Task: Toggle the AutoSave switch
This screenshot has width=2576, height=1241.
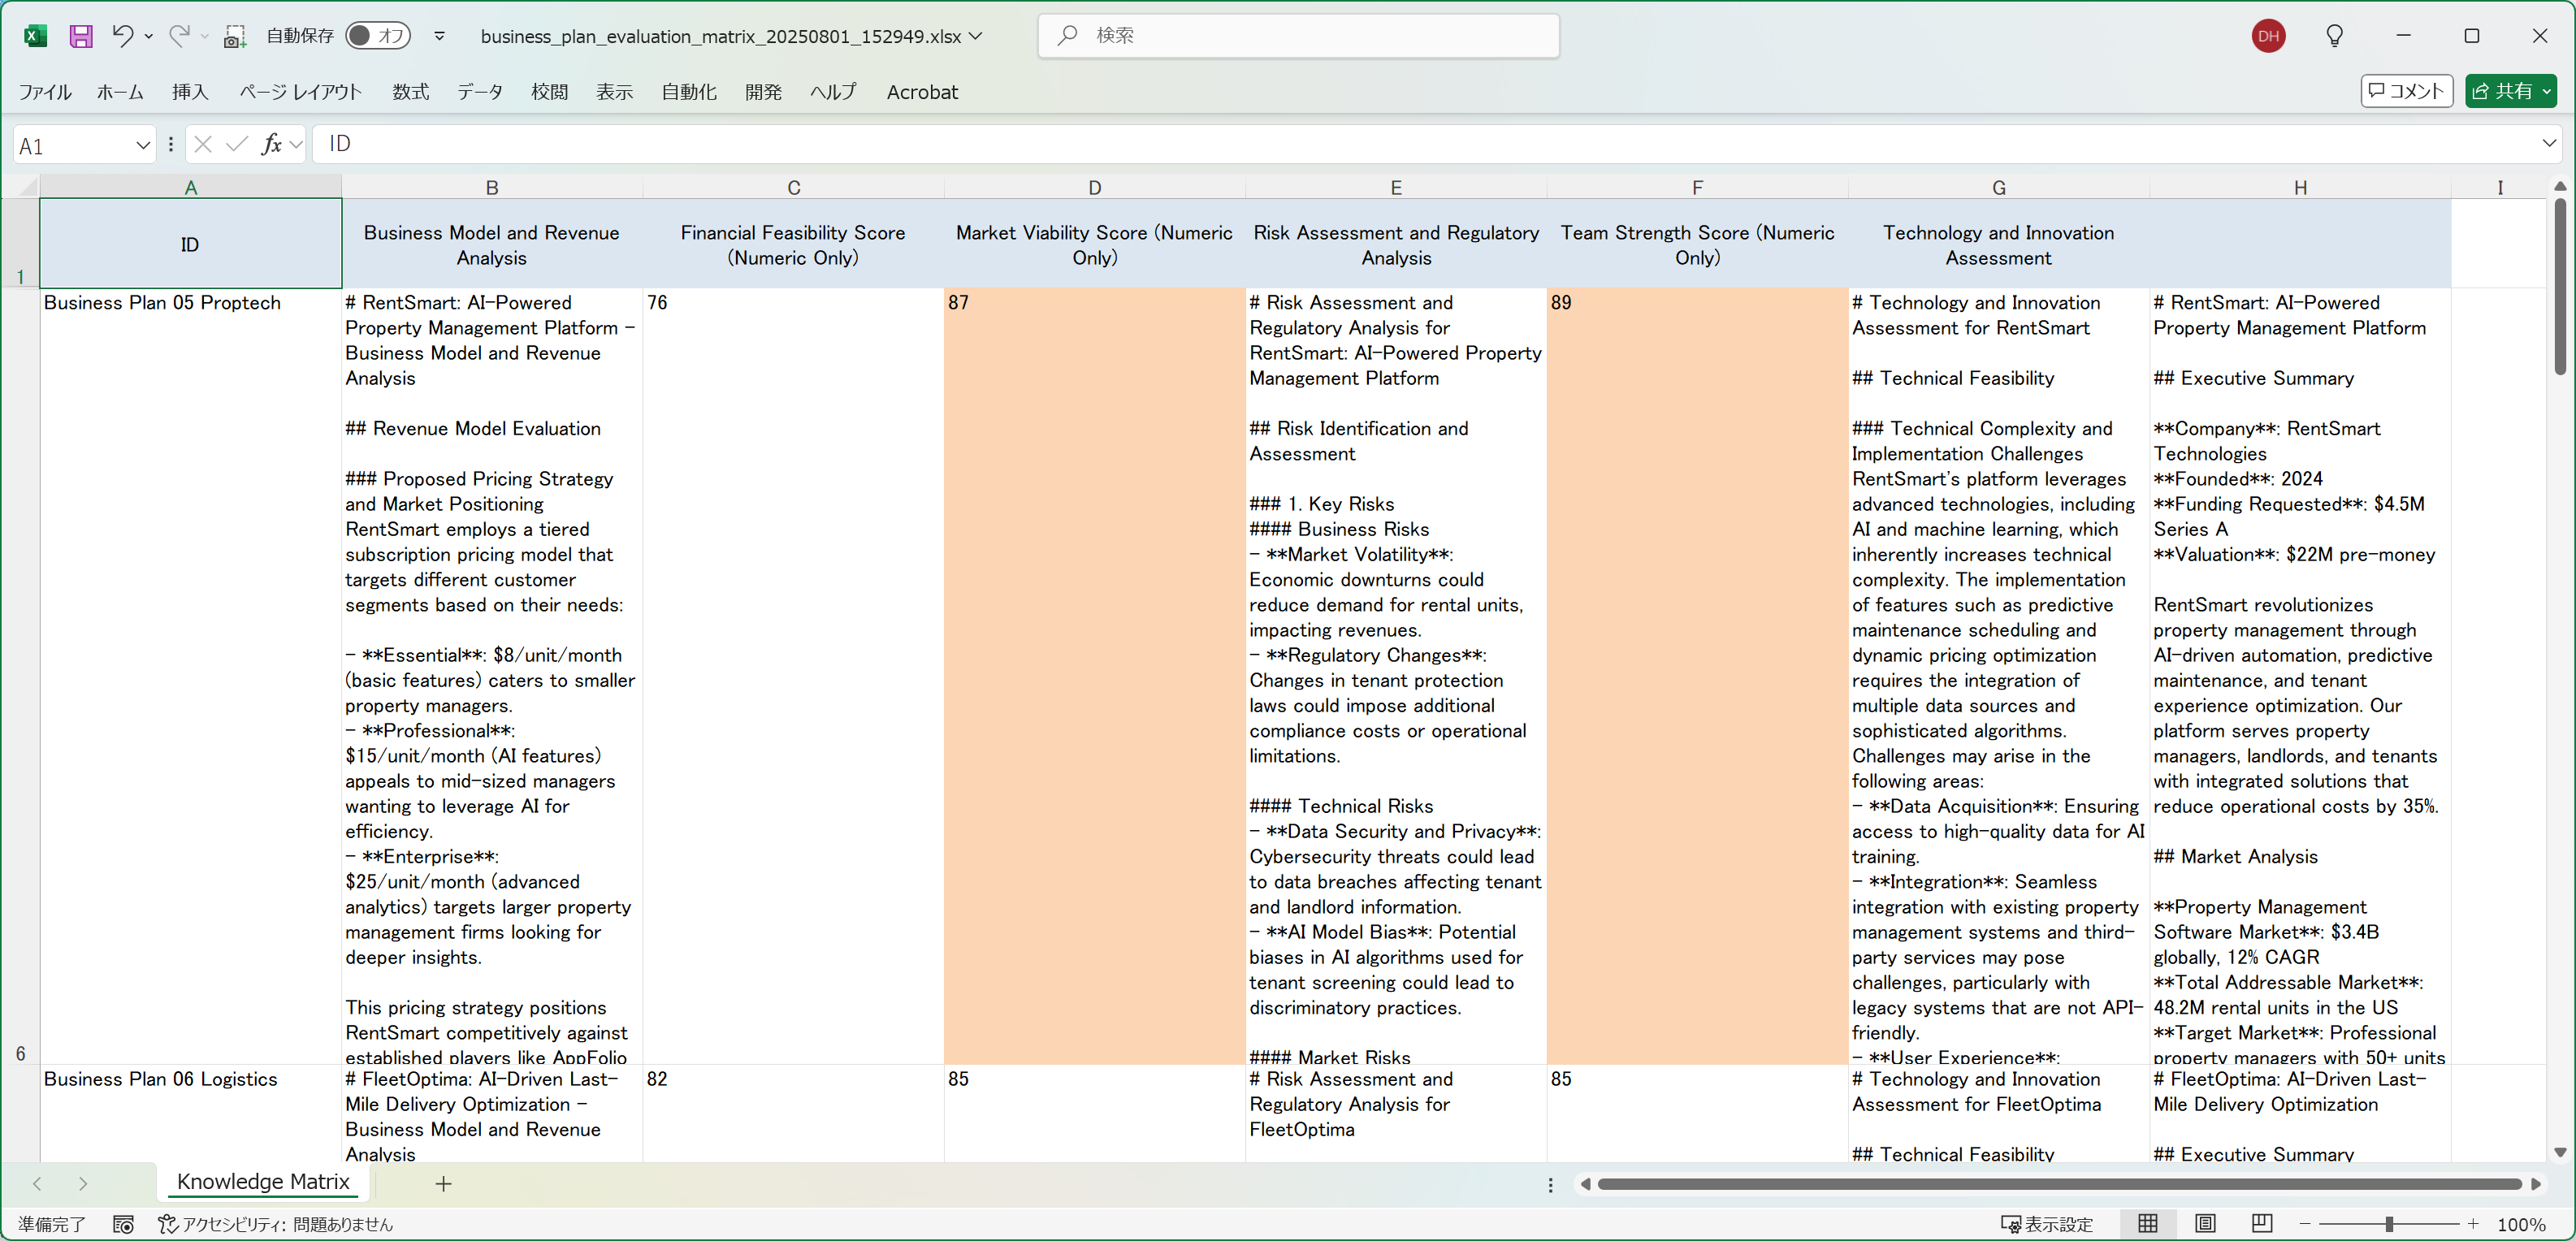Action: click(x=377, y=36)
